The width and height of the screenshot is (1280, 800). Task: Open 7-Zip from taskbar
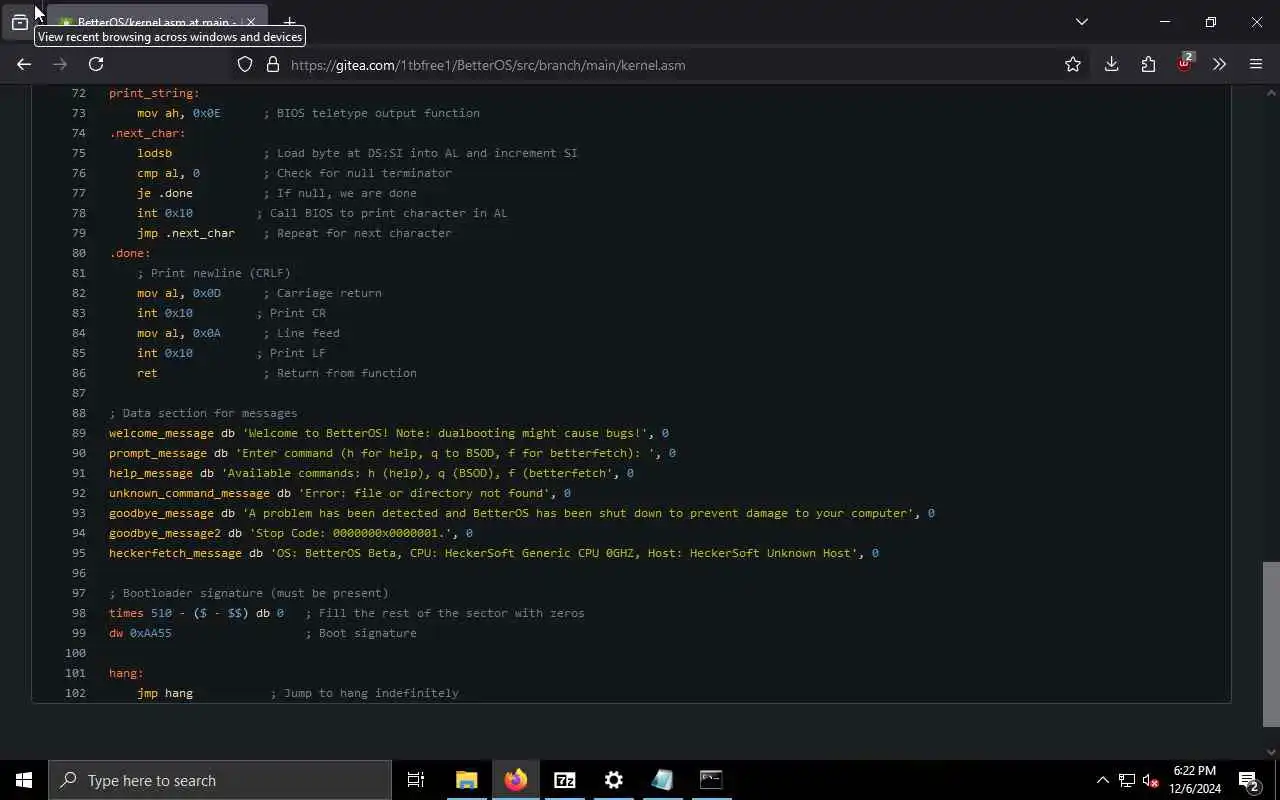pyautogui.click(x=564, y=780)
